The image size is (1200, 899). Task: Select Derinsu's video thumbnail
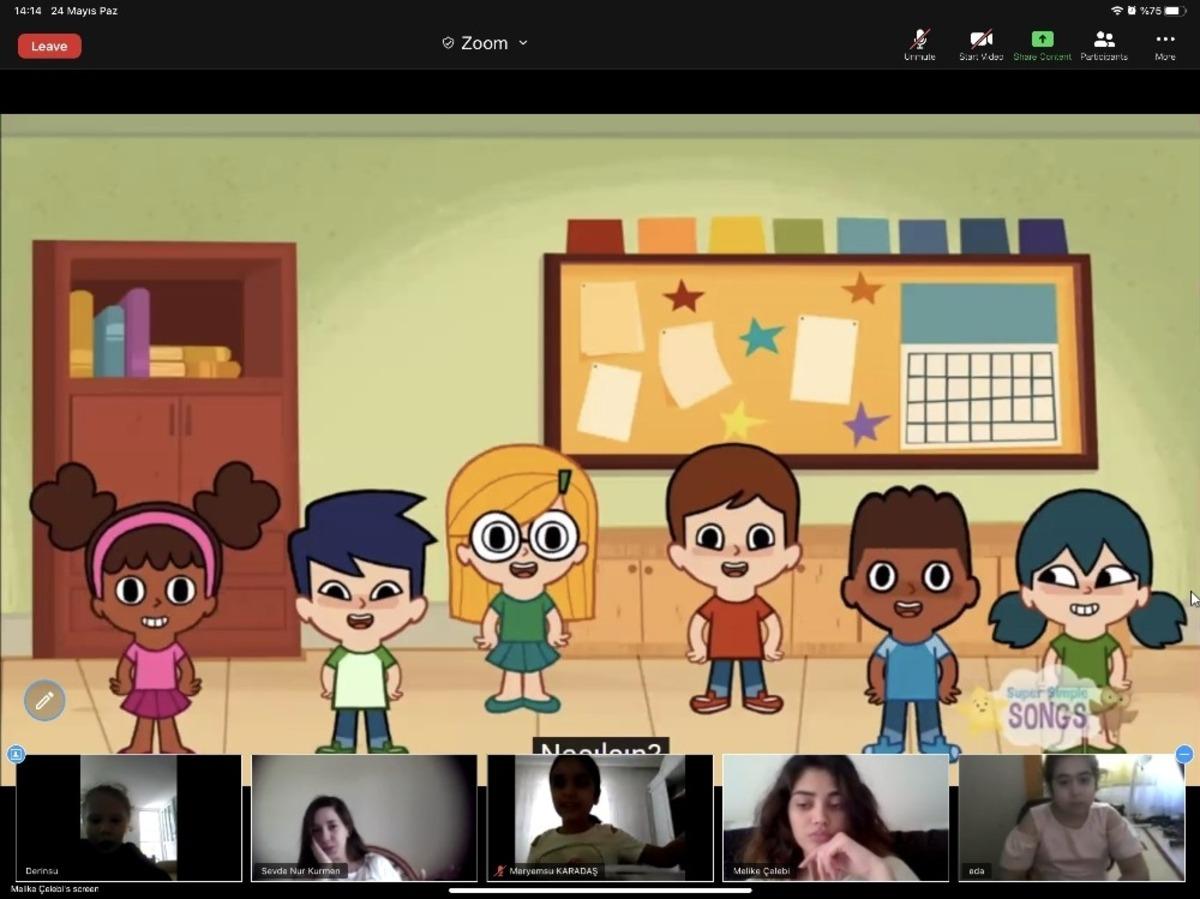129,817
